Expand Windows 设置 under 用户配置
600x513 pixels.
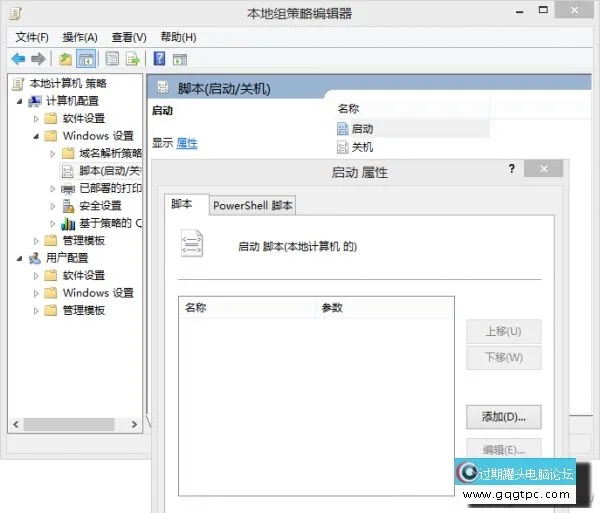36,293
